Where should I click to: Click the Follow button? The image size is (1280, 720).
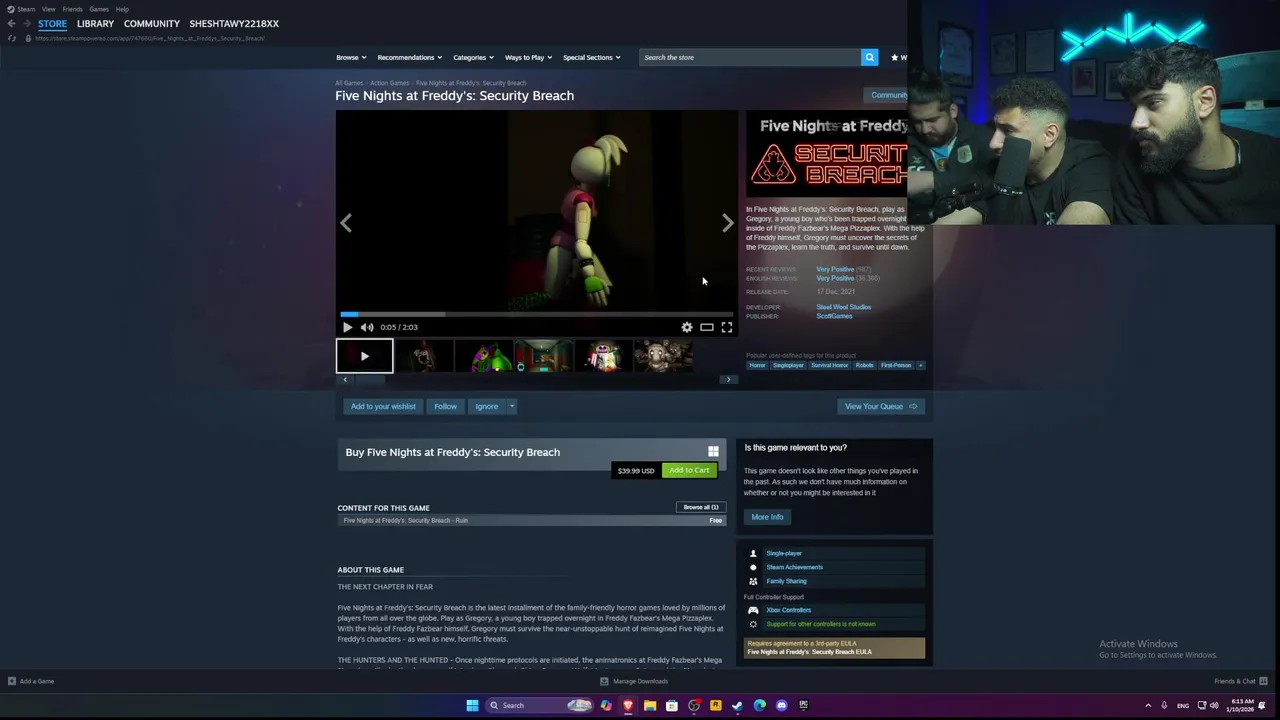[445, 406]
